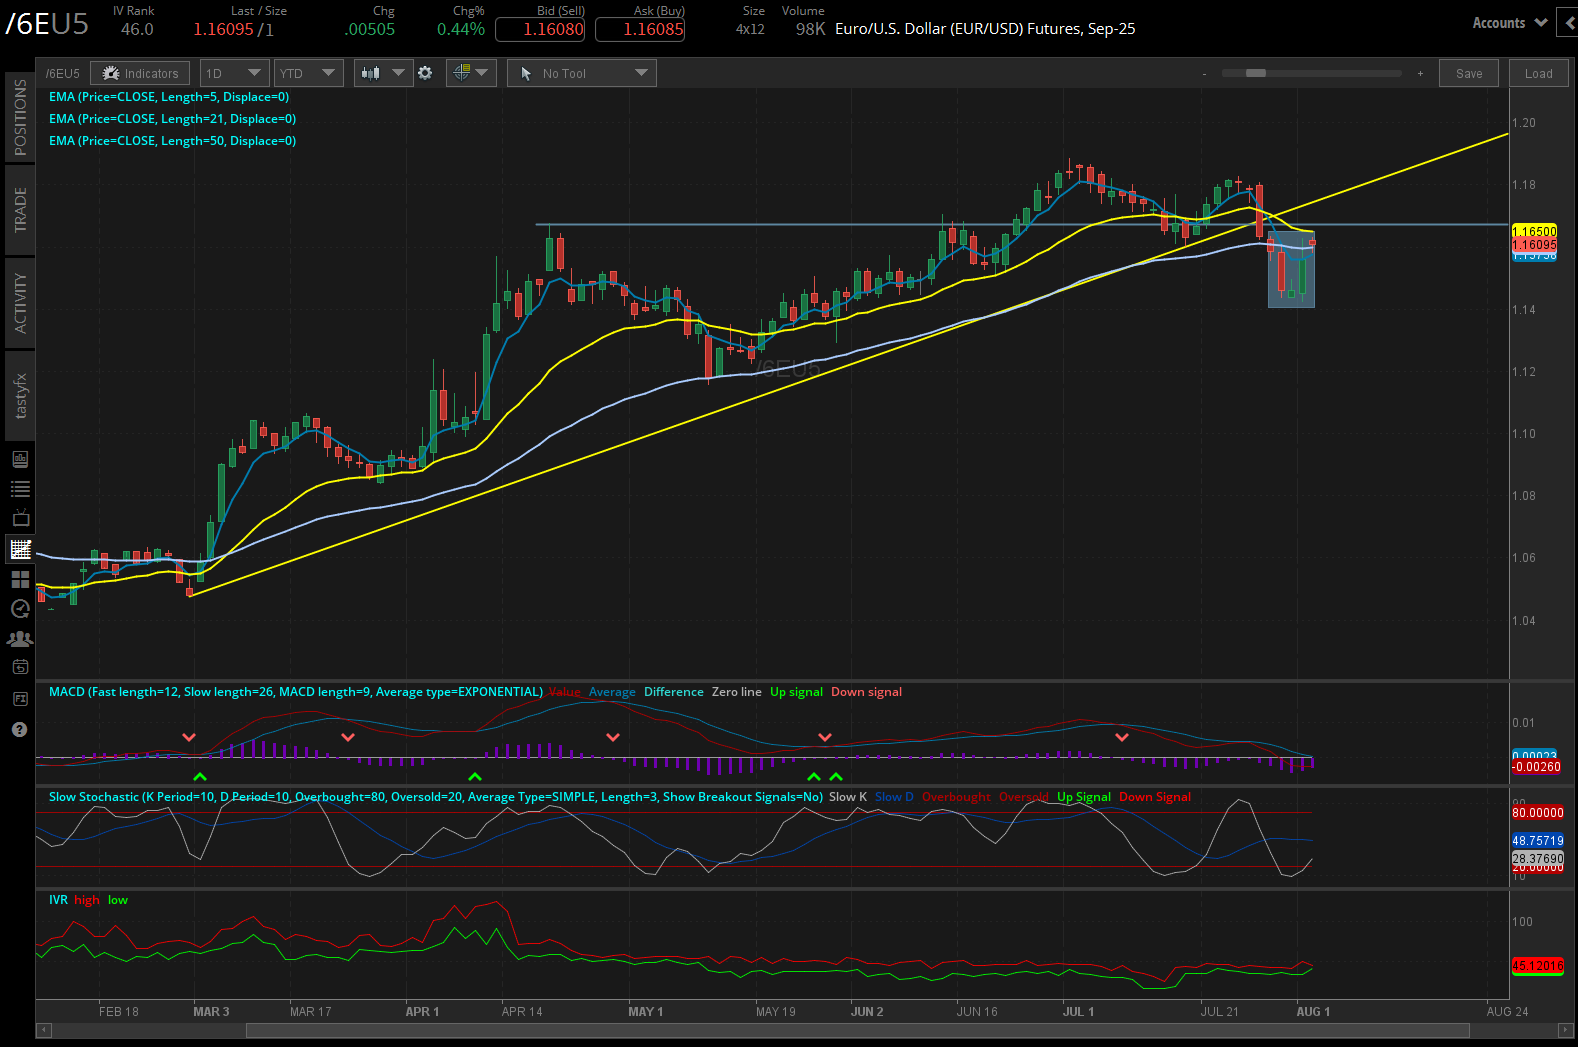Click the MACD Down signal legend label

click(x=866, y=692)
